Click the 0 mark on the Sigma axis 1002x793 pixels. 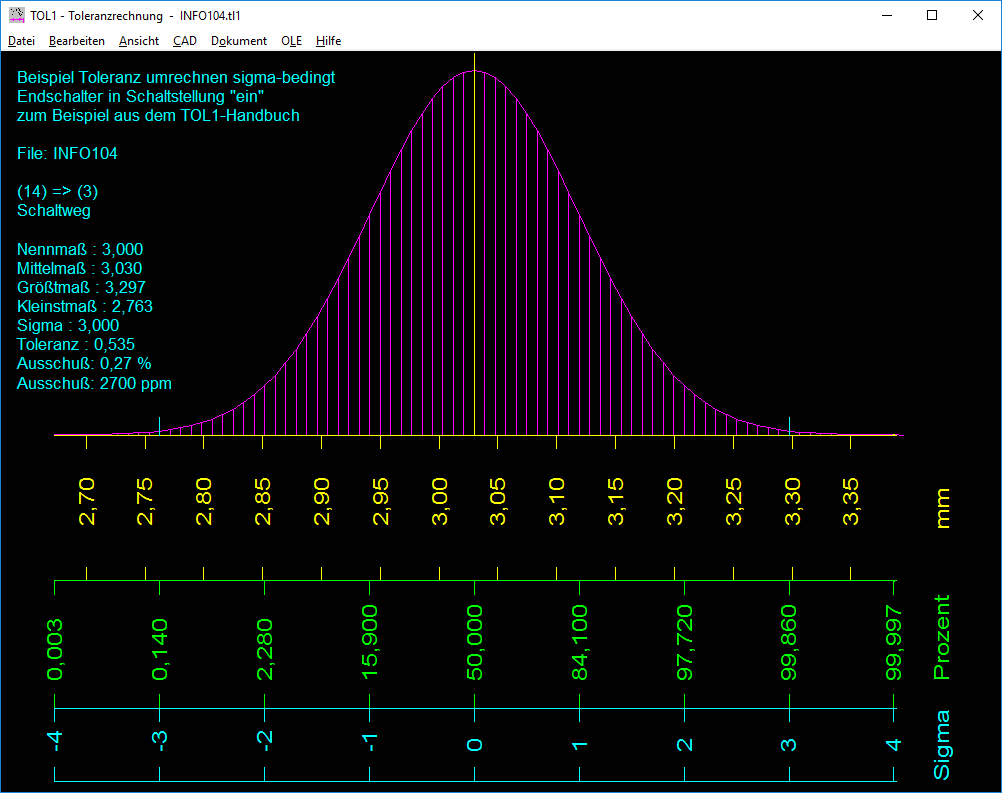476,745
